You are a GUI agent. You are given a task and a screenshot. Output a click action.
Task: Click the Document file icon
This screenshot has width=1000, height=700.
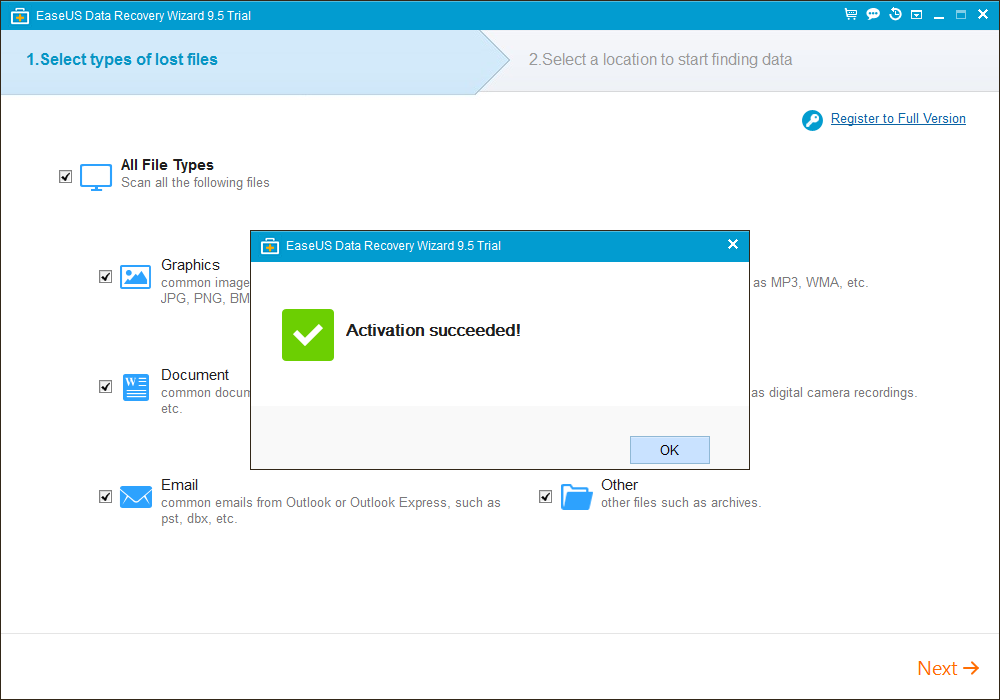(x=136, y=387)
